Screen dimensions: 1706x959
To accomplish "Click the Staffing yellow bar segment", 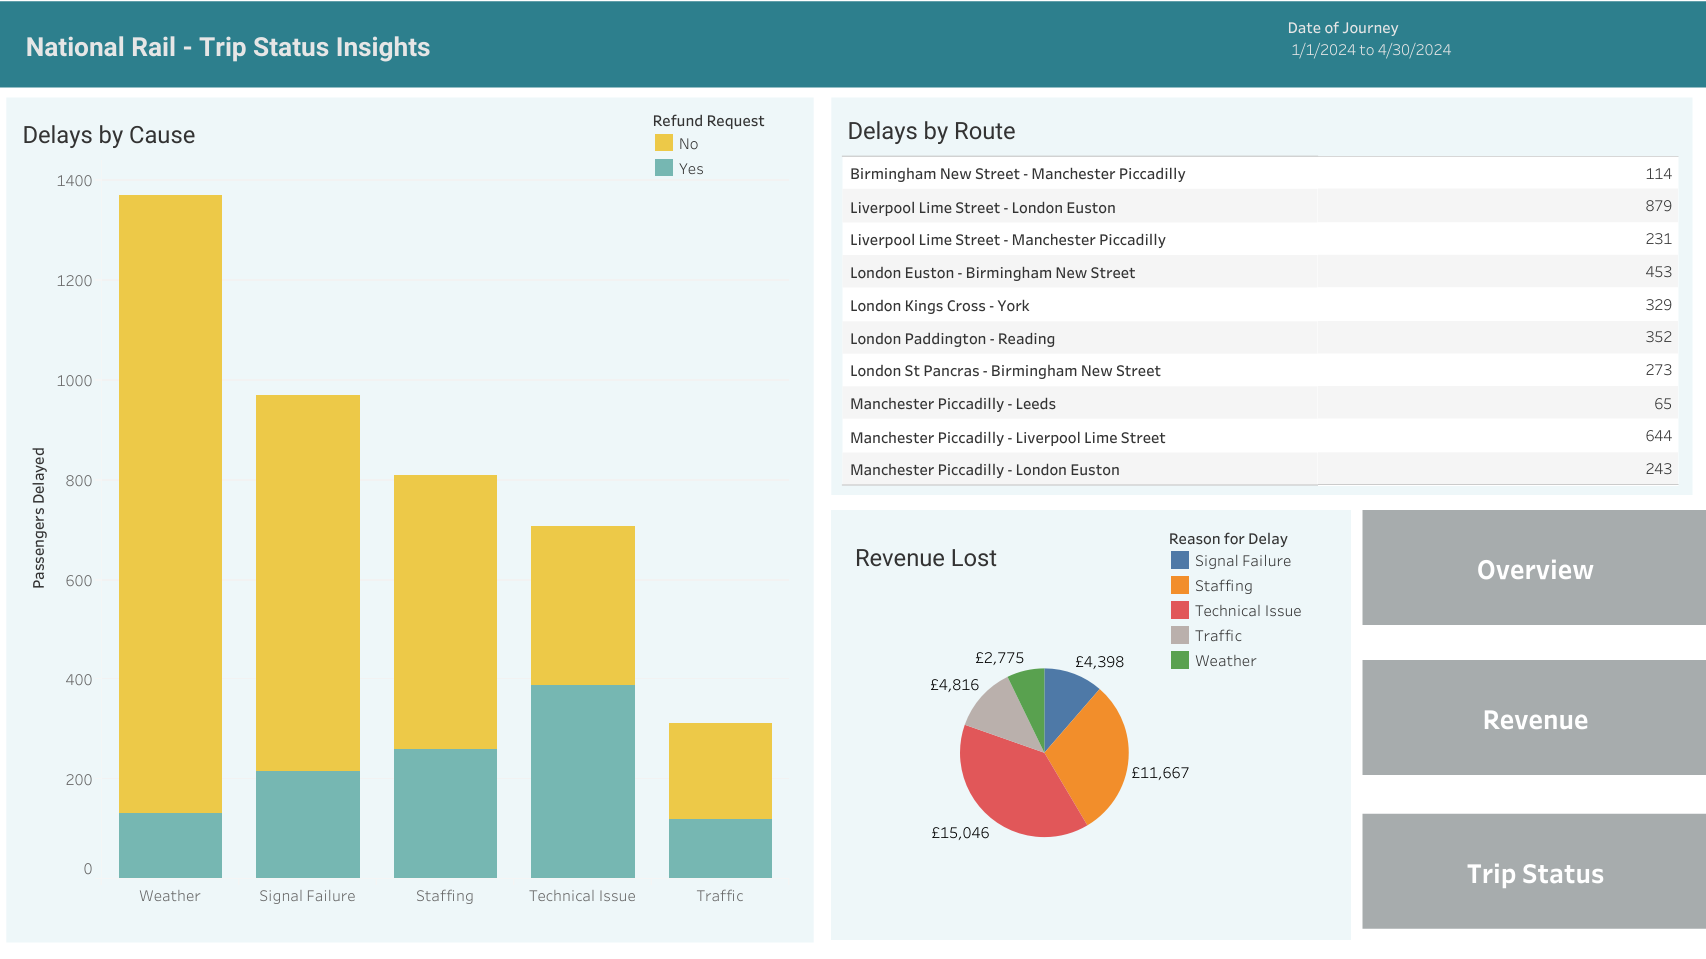I will click(x=445, y=612).
